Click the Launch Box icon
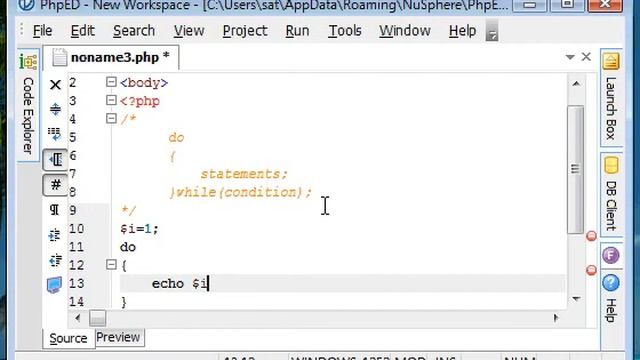This screenshot has height=360, width=640. coord(611,61)
